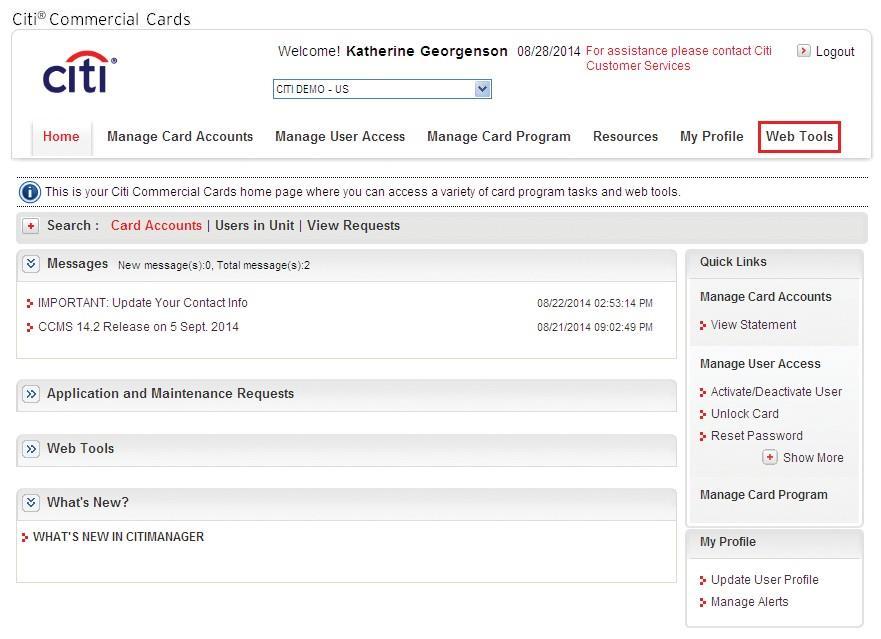The image size is (881, 639).
Task: Click the Logout arrow icon
Action: click(803, 51)
